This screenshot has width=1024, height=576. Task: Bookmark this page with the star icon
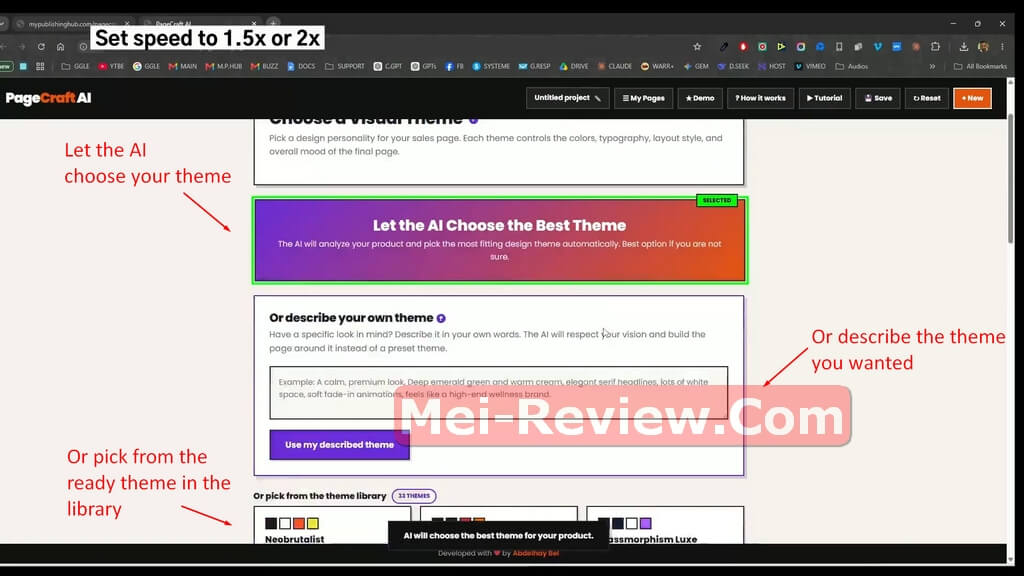[x=697, y=47]
